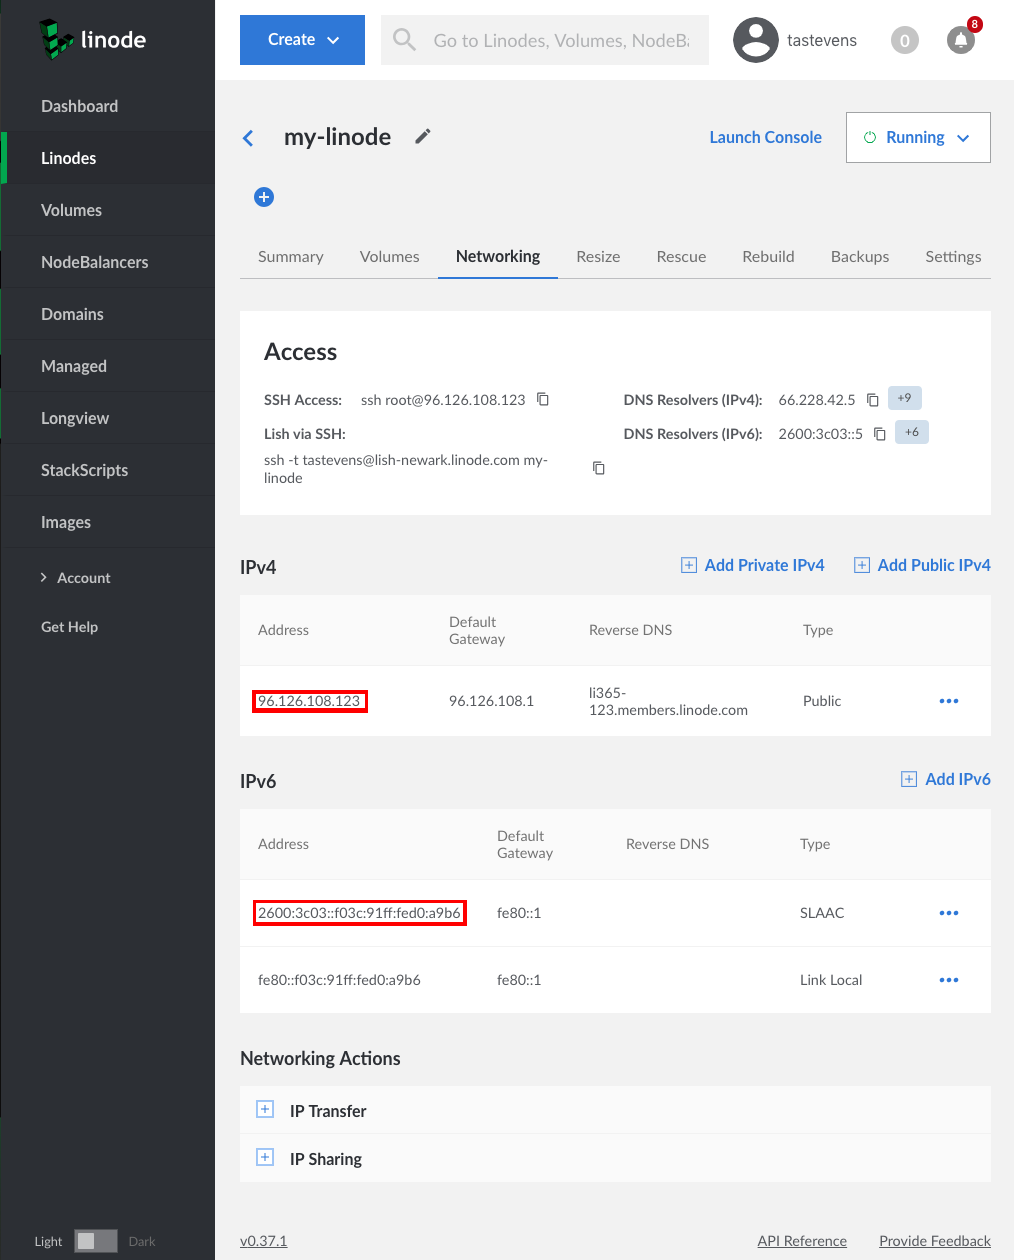The width and height of the screenshot is (1014, 1260).
Task: Go back using the left arrow icon
Action: pyautogui.click(x=249, y=138)
